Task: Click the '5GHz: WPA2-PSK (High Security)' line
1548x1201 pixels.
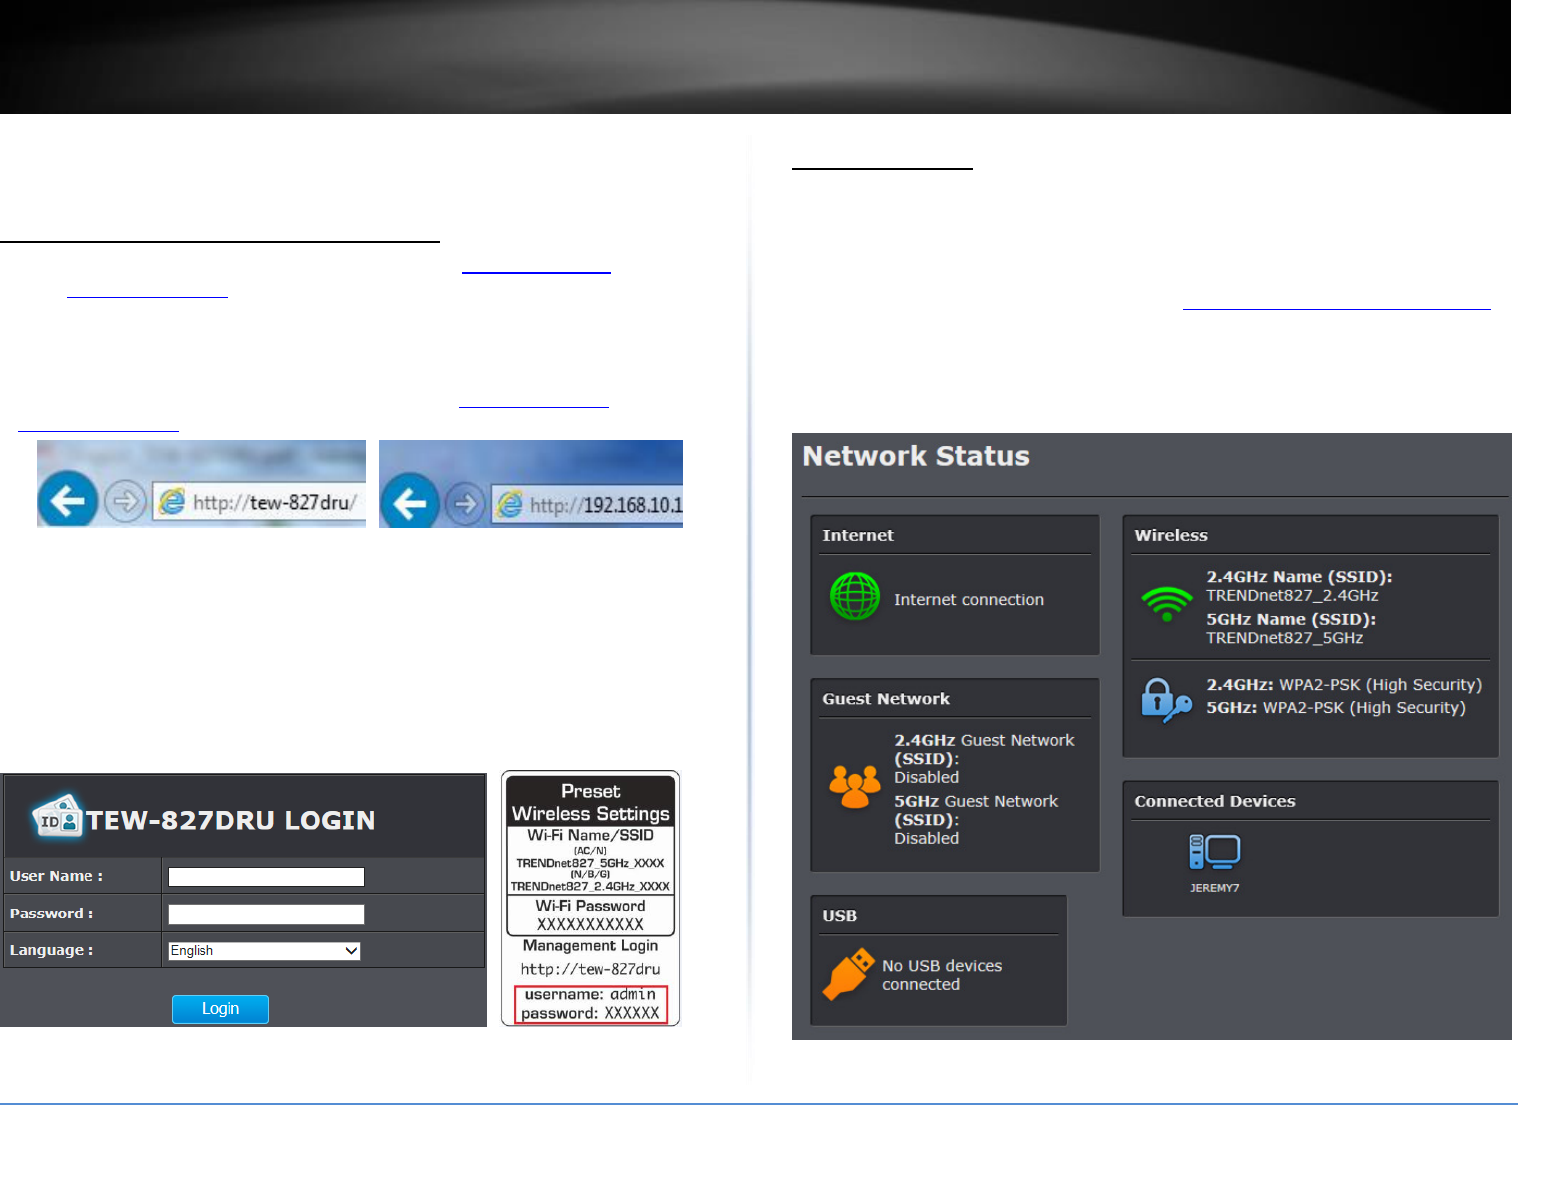Action: coord(1336,708)
